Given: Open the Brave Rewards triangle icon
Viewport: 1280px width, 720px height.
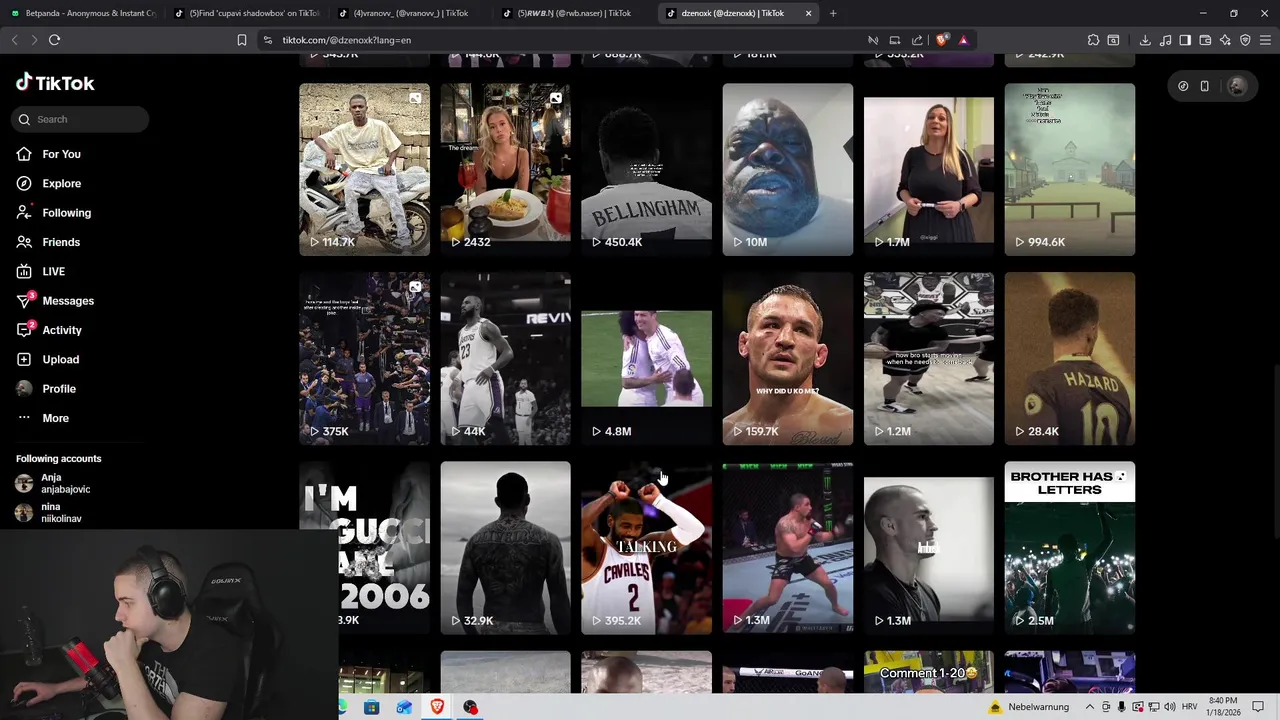Looking at the screenshot, I should point(963,40).
